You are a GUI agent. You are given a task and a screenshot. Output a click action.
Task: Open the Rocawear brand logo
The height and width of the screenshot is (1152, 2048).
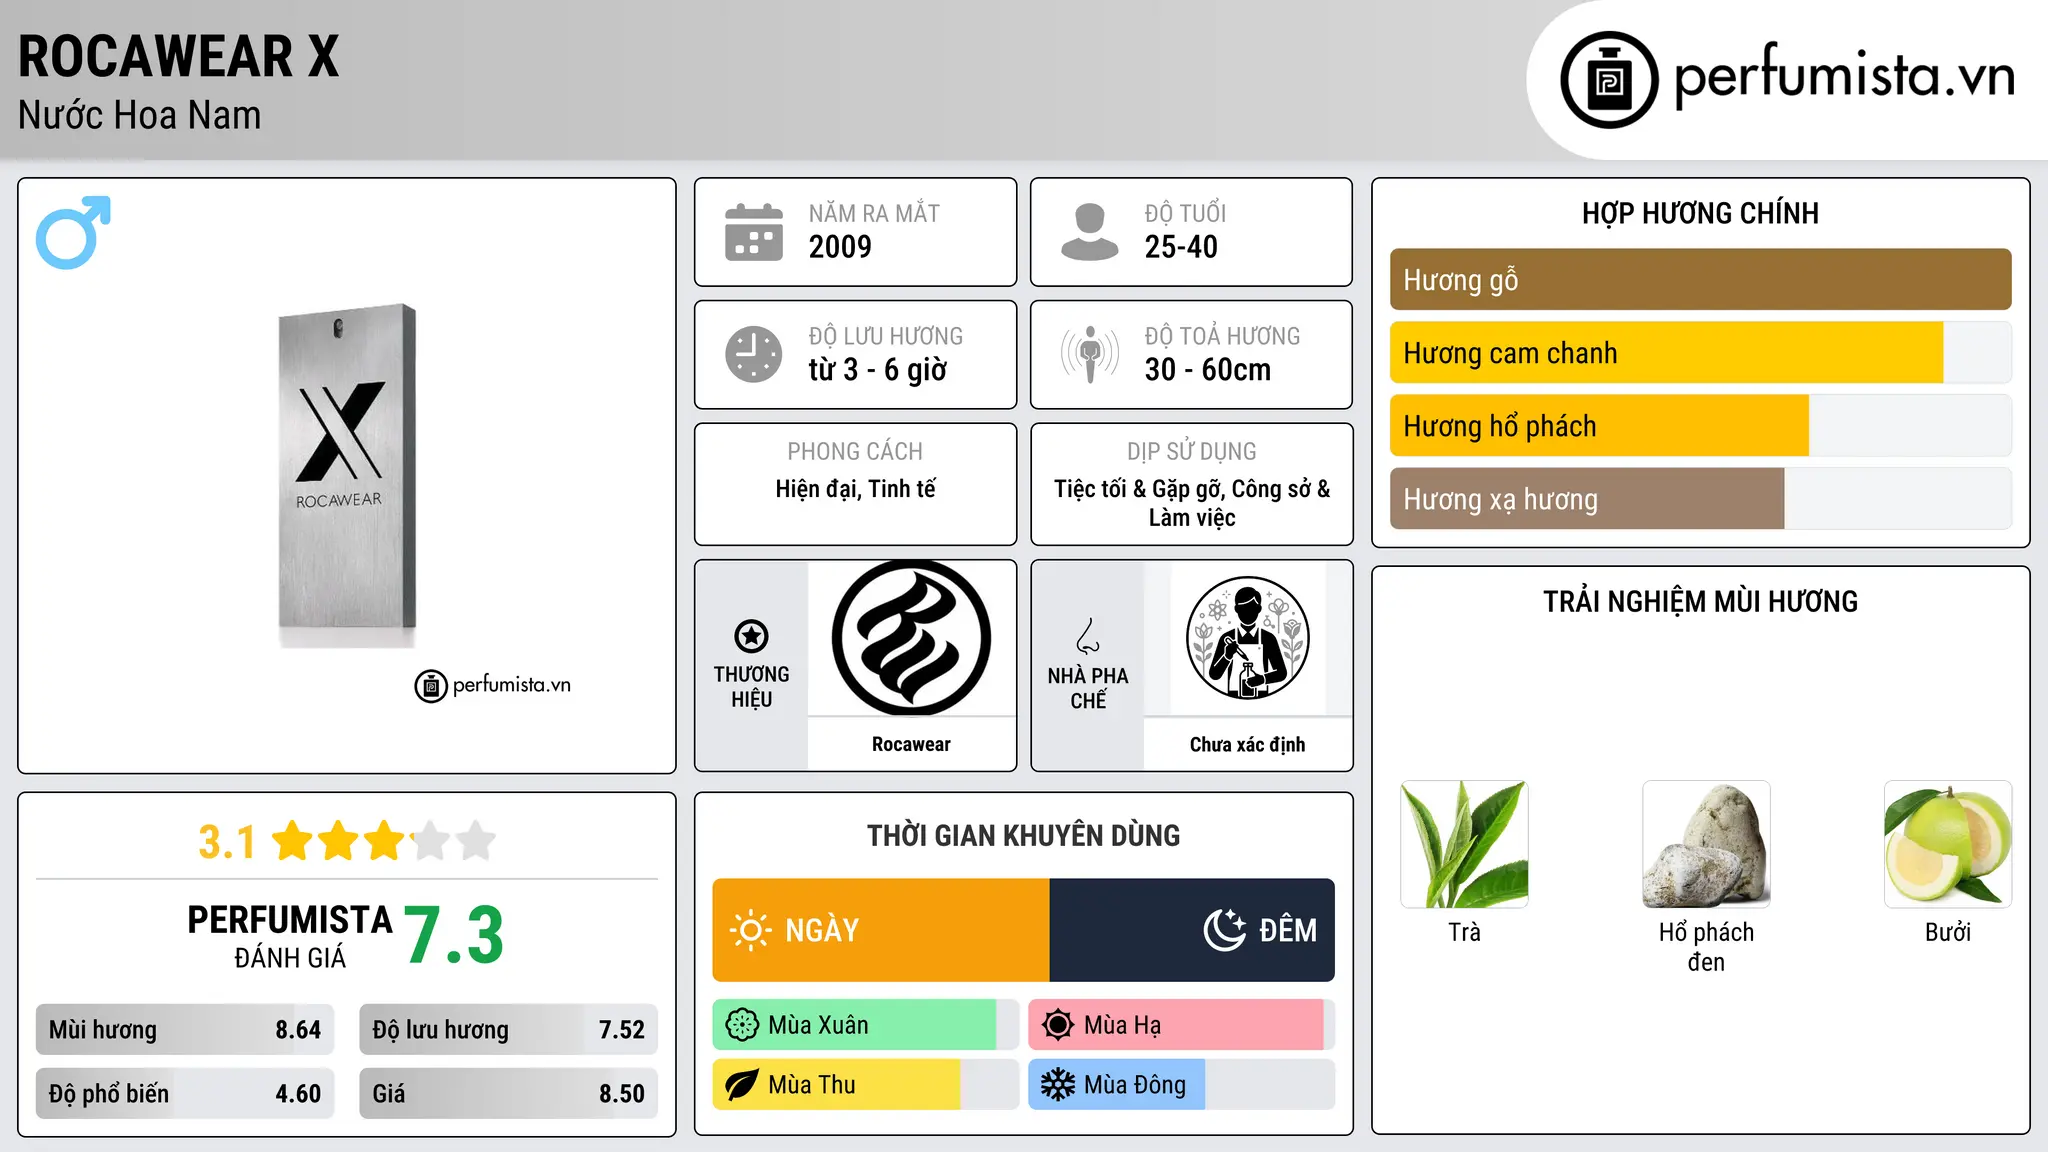[x=911, y=638]
